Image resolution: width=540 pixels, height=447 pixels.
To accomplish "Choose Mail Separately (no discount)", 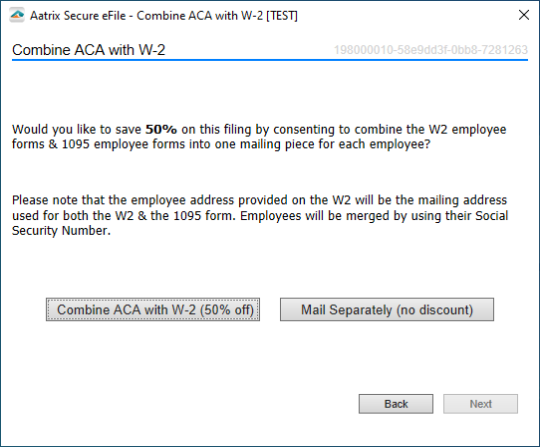I will point(387,310).
